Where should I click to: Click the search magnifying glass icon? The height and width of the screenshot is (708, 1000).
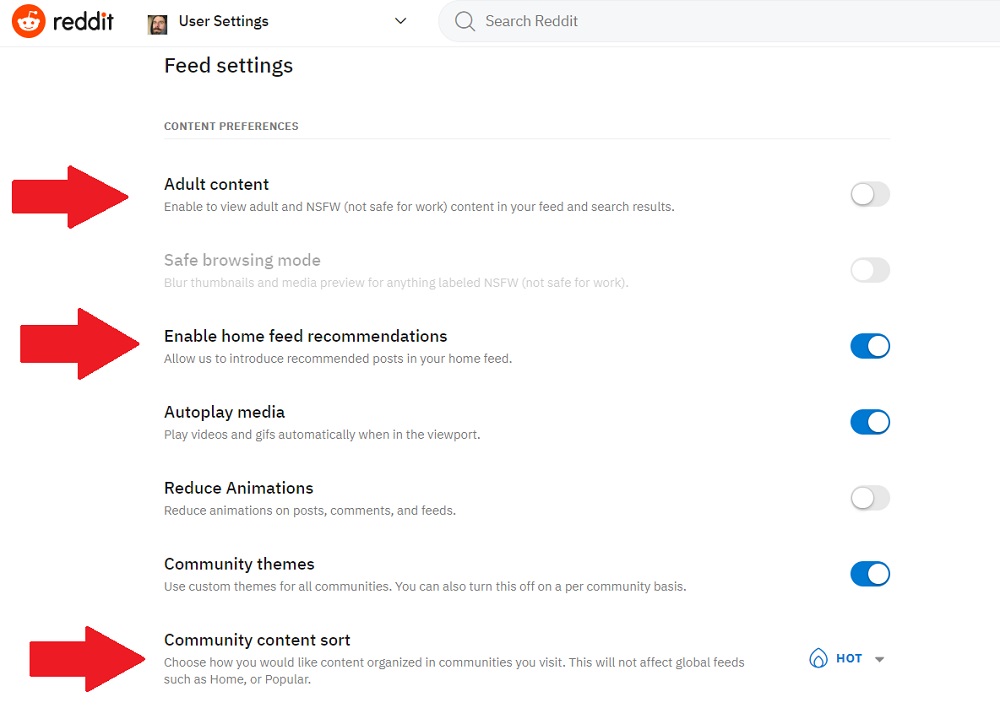[464, 21]
